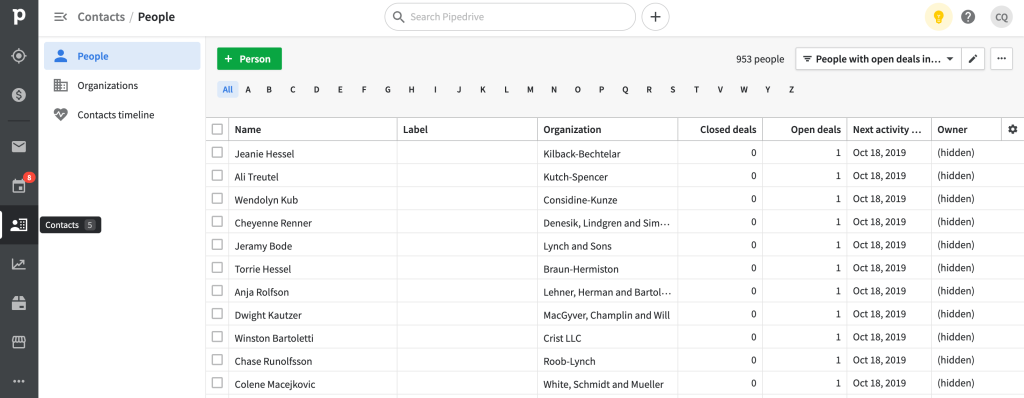Sort by Next activity column header
The image size is (1024, 398).
click(889, 129)
